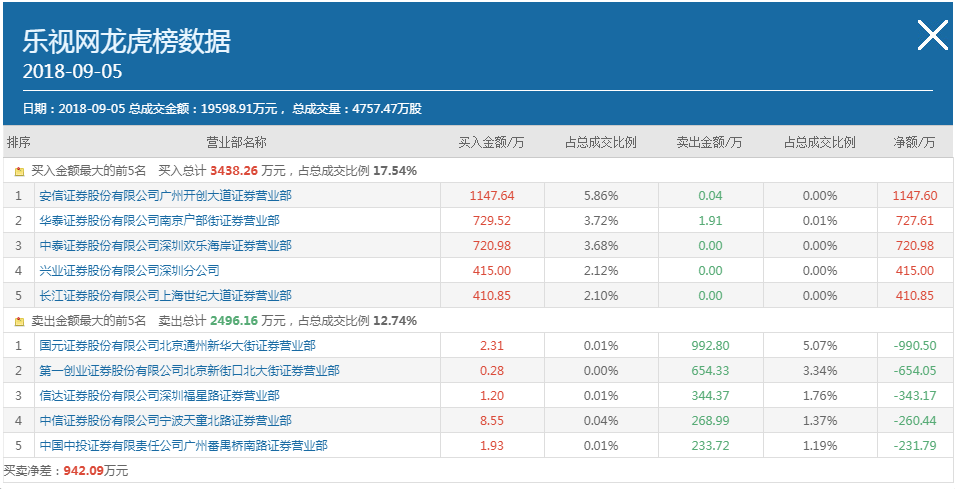Open 中国中投证券有限责任公司广州番禺桥南路证券营业部 link

pos(183,446)
